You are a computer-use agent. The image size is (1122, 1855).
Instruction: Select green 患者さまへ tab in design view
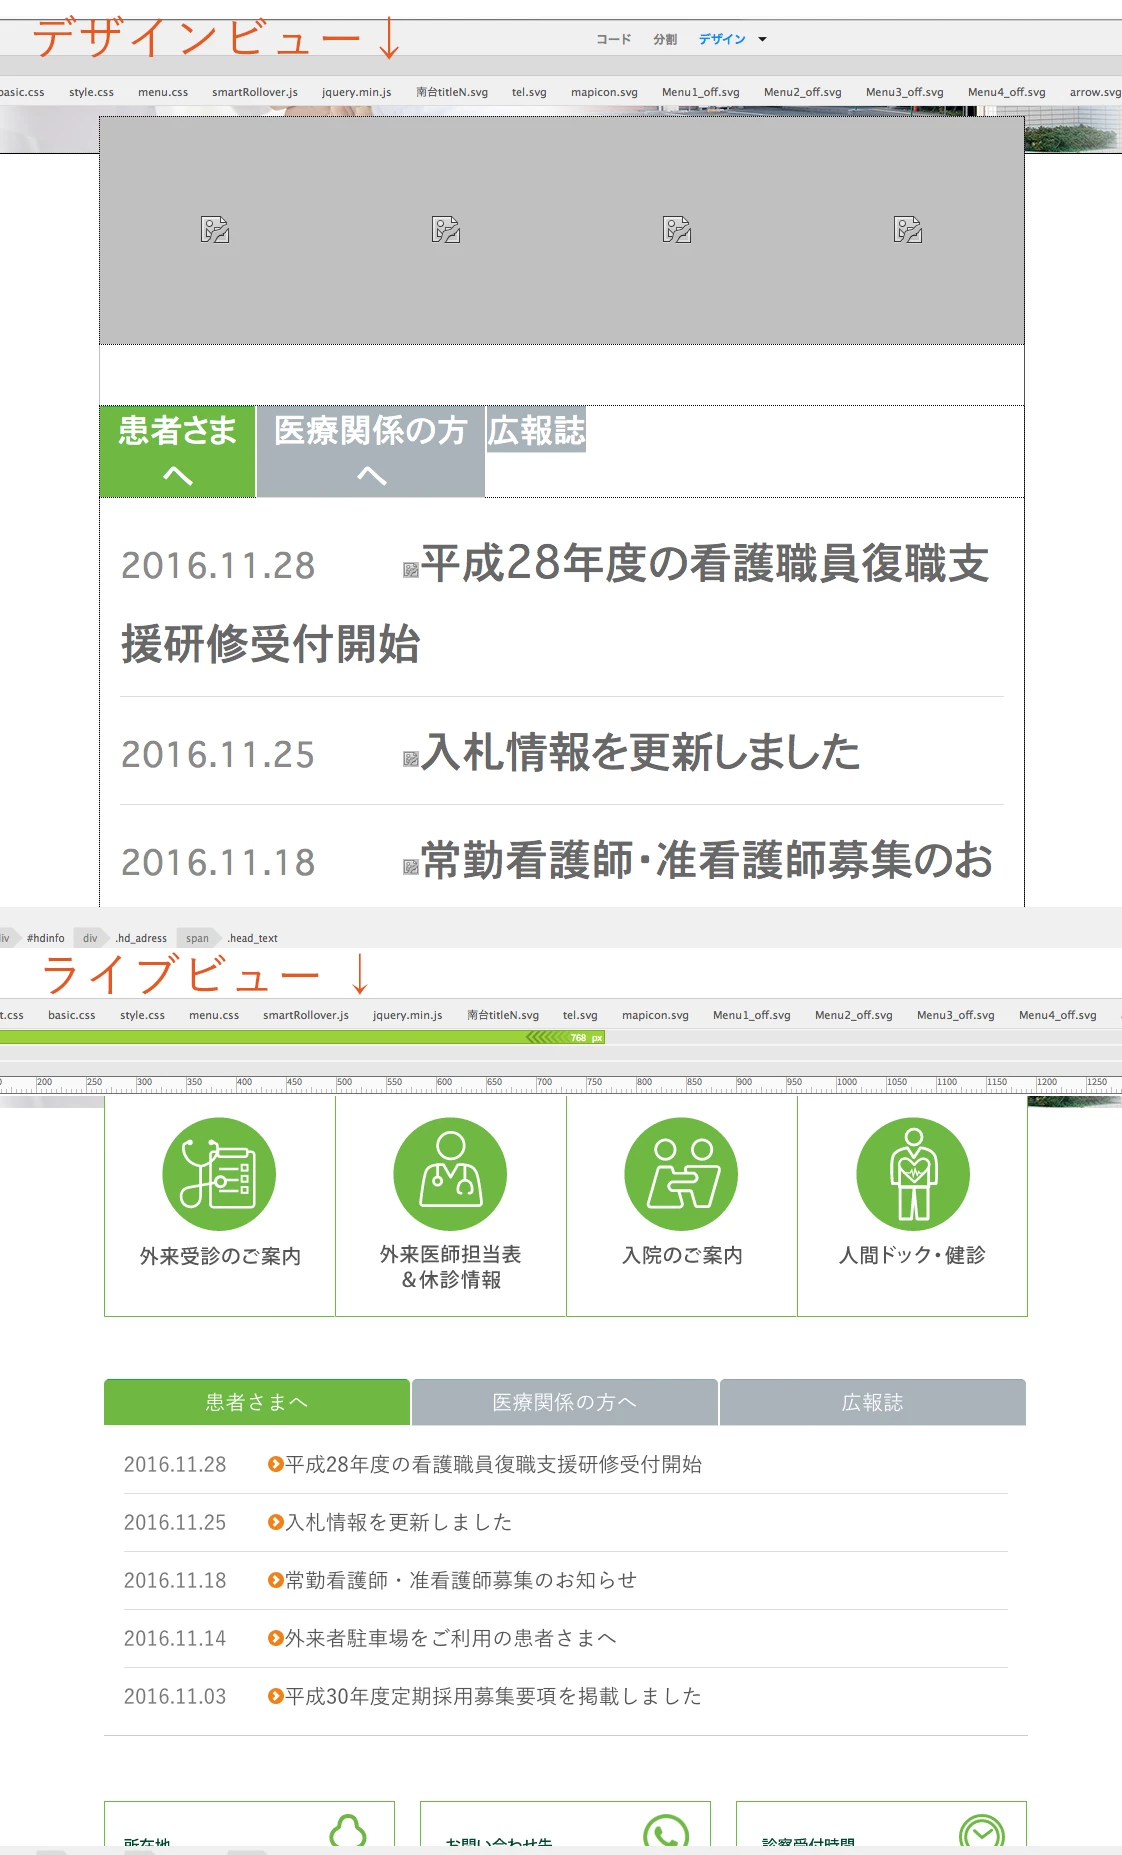pos(177,451)
